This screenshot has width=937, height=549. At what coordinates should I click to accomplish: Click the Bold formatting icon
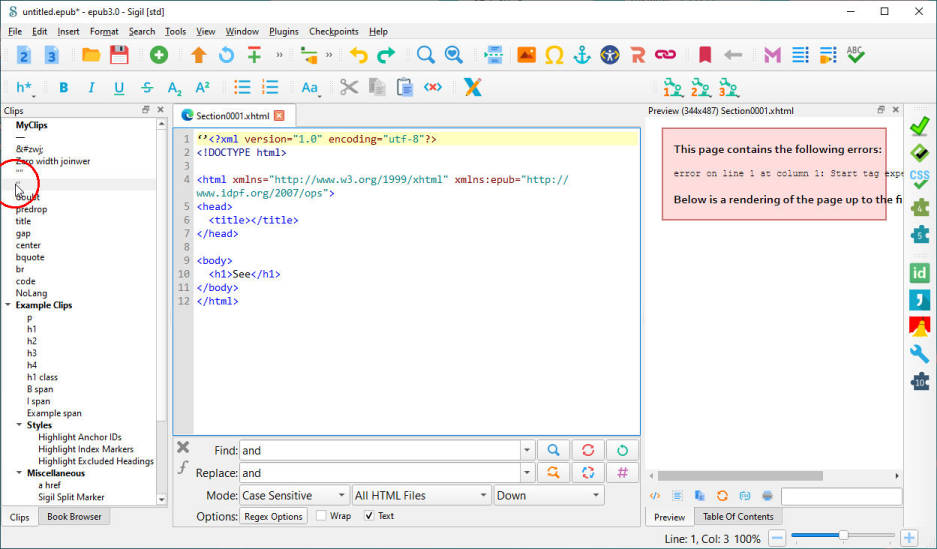tap(64, 88)
